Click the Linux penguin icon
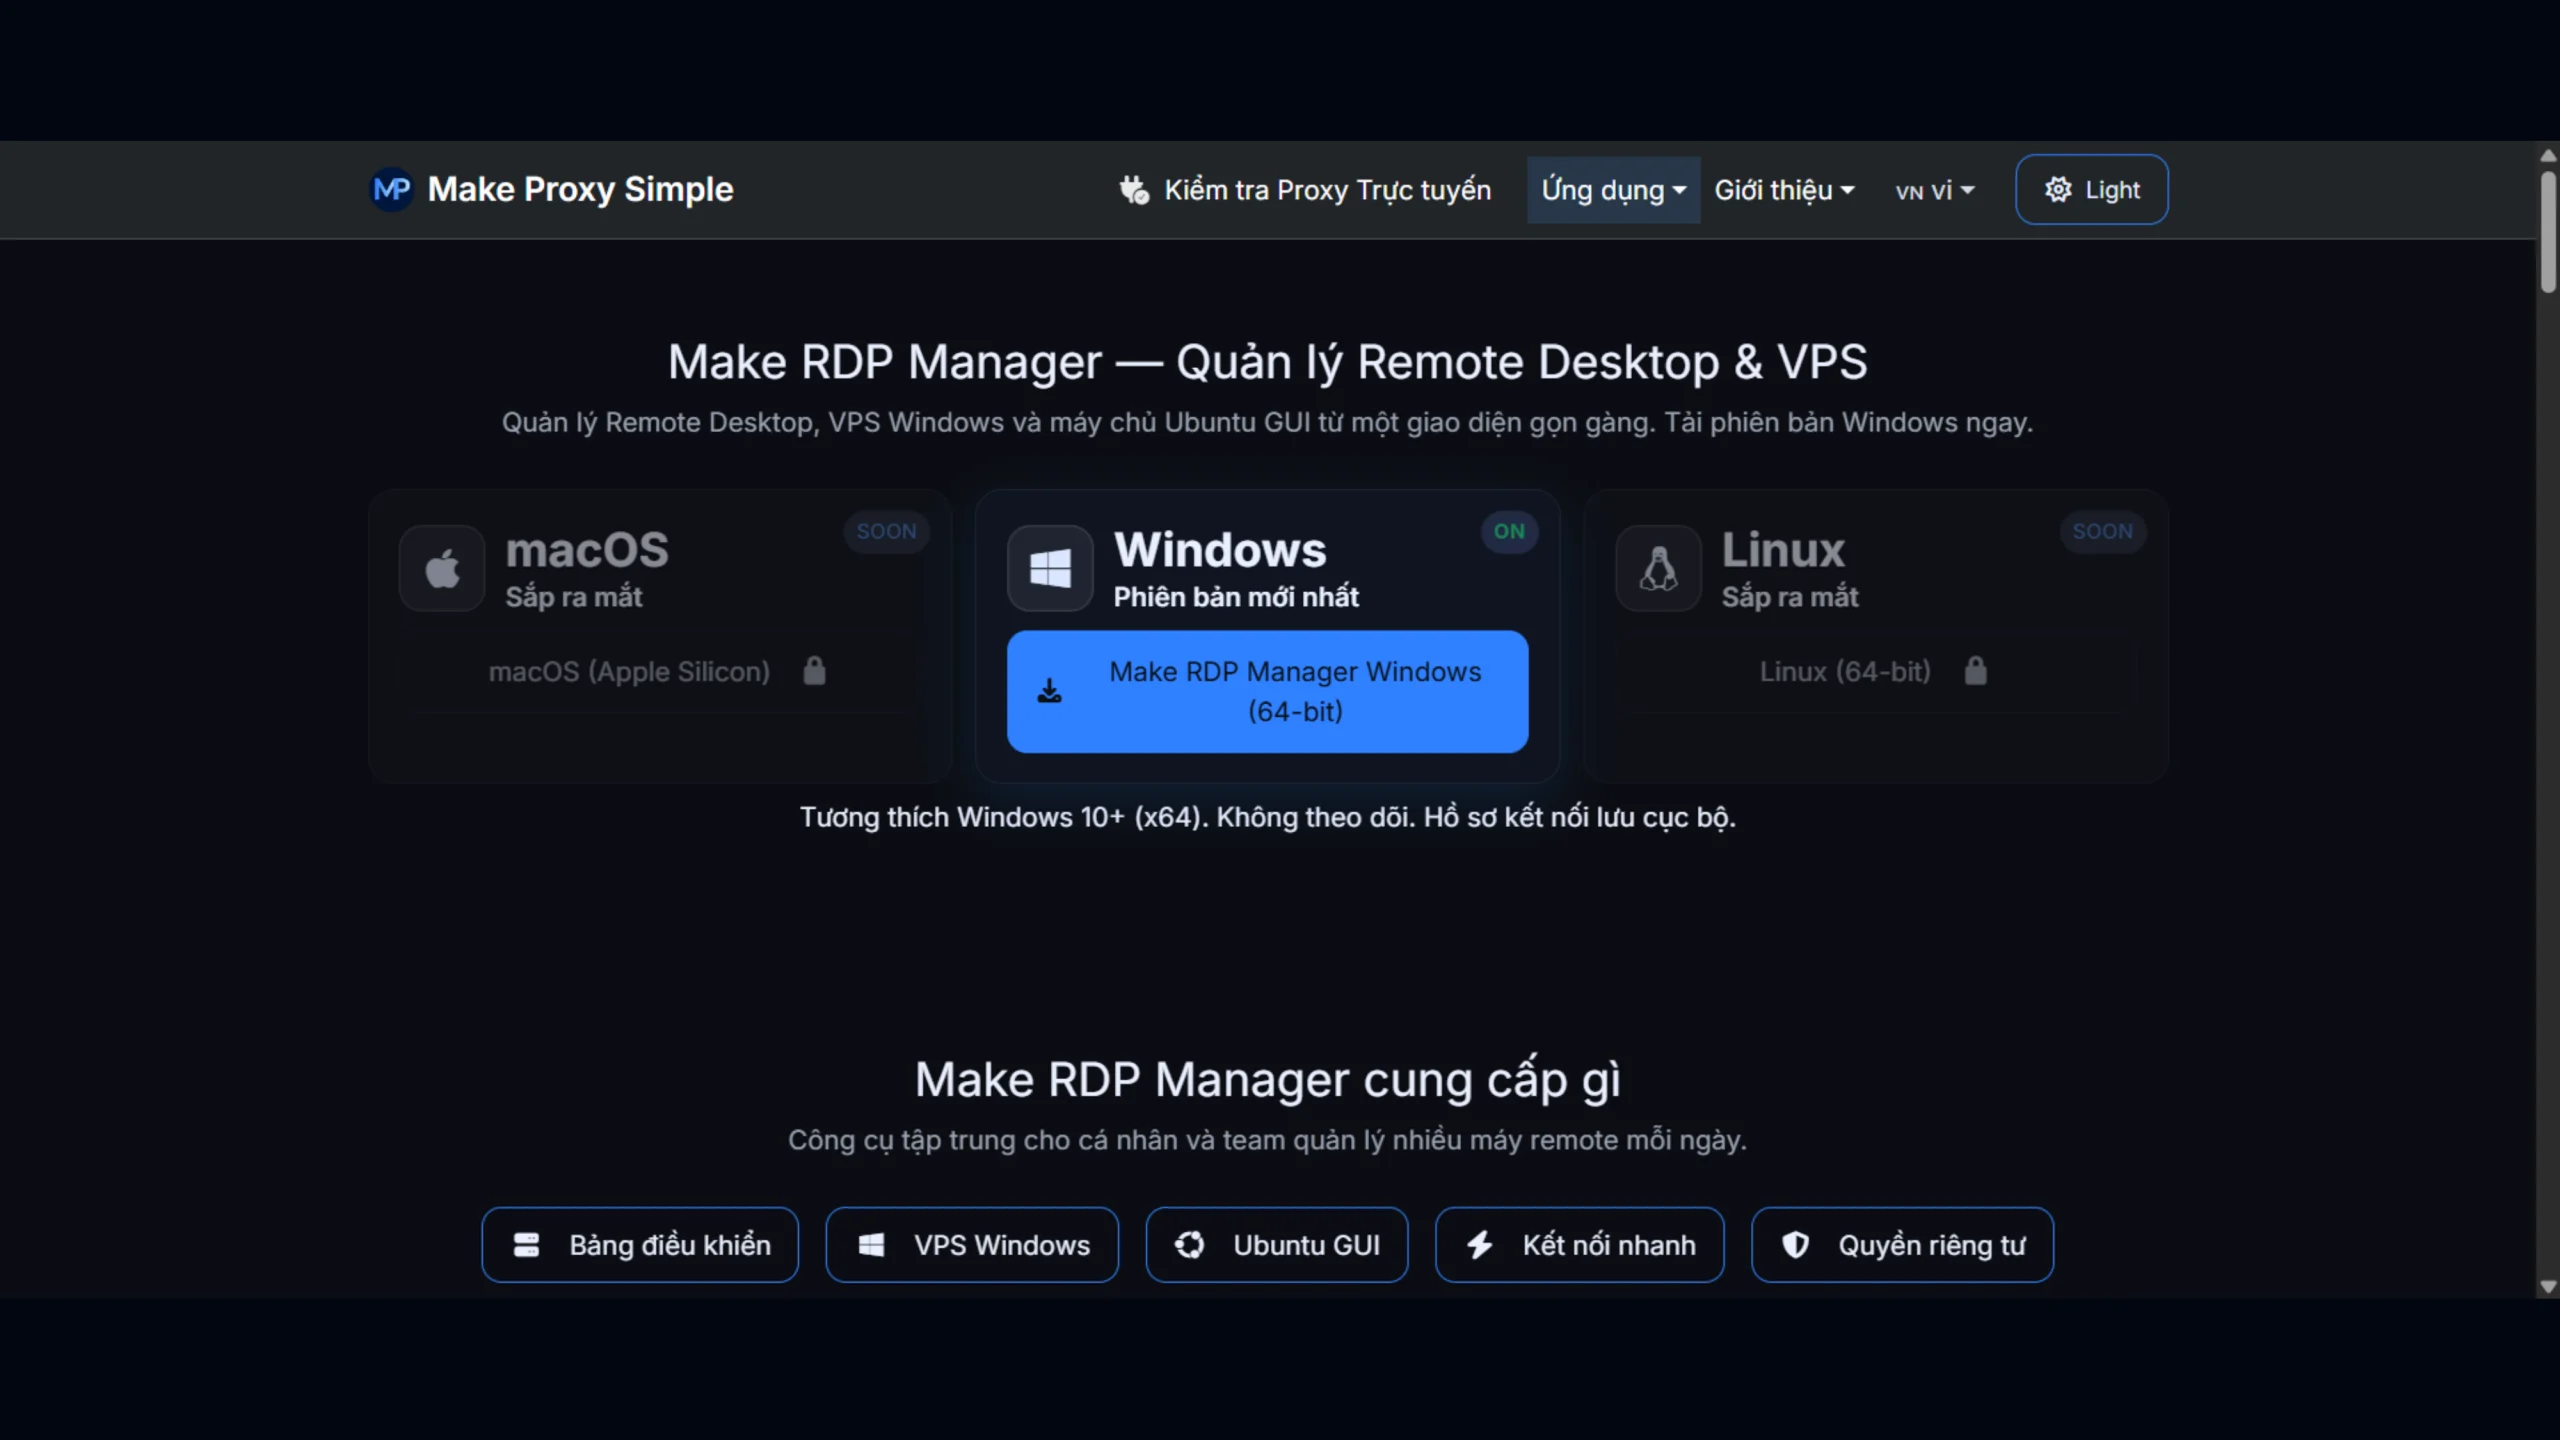Screen dimensions: 2560x1440 pyautogui.click(x=1658, y=568)
